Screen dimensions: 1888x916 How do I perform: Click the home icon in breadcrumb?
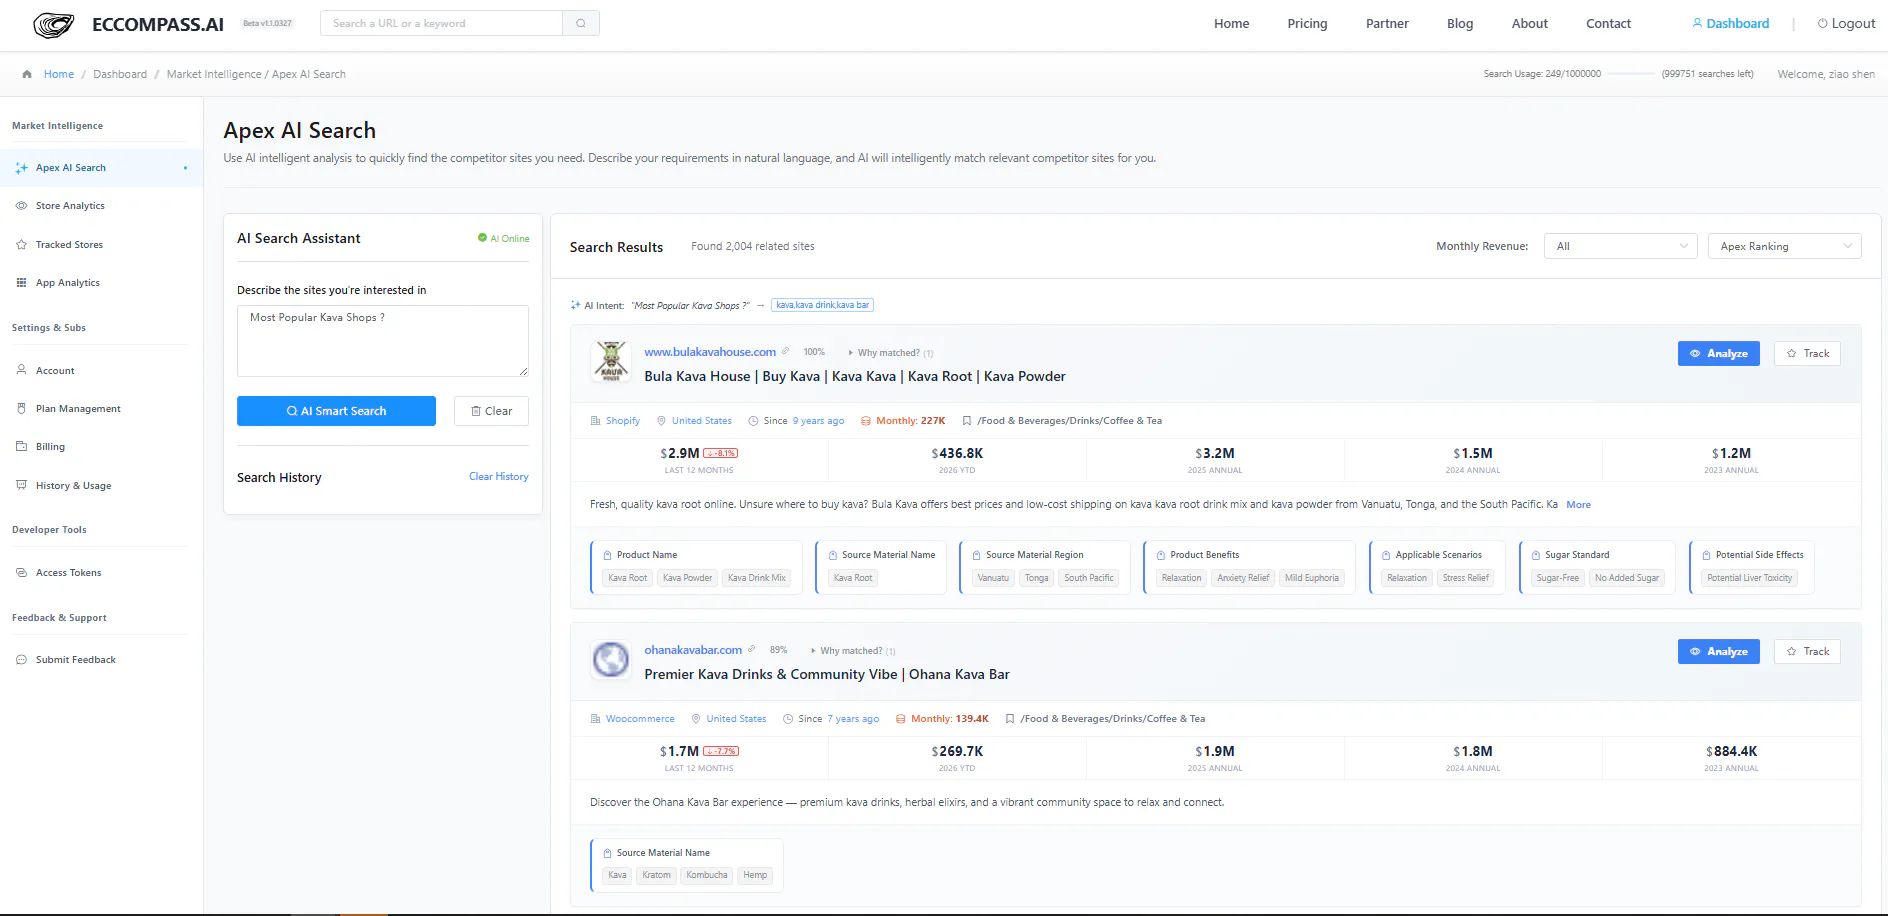[27, 74]
